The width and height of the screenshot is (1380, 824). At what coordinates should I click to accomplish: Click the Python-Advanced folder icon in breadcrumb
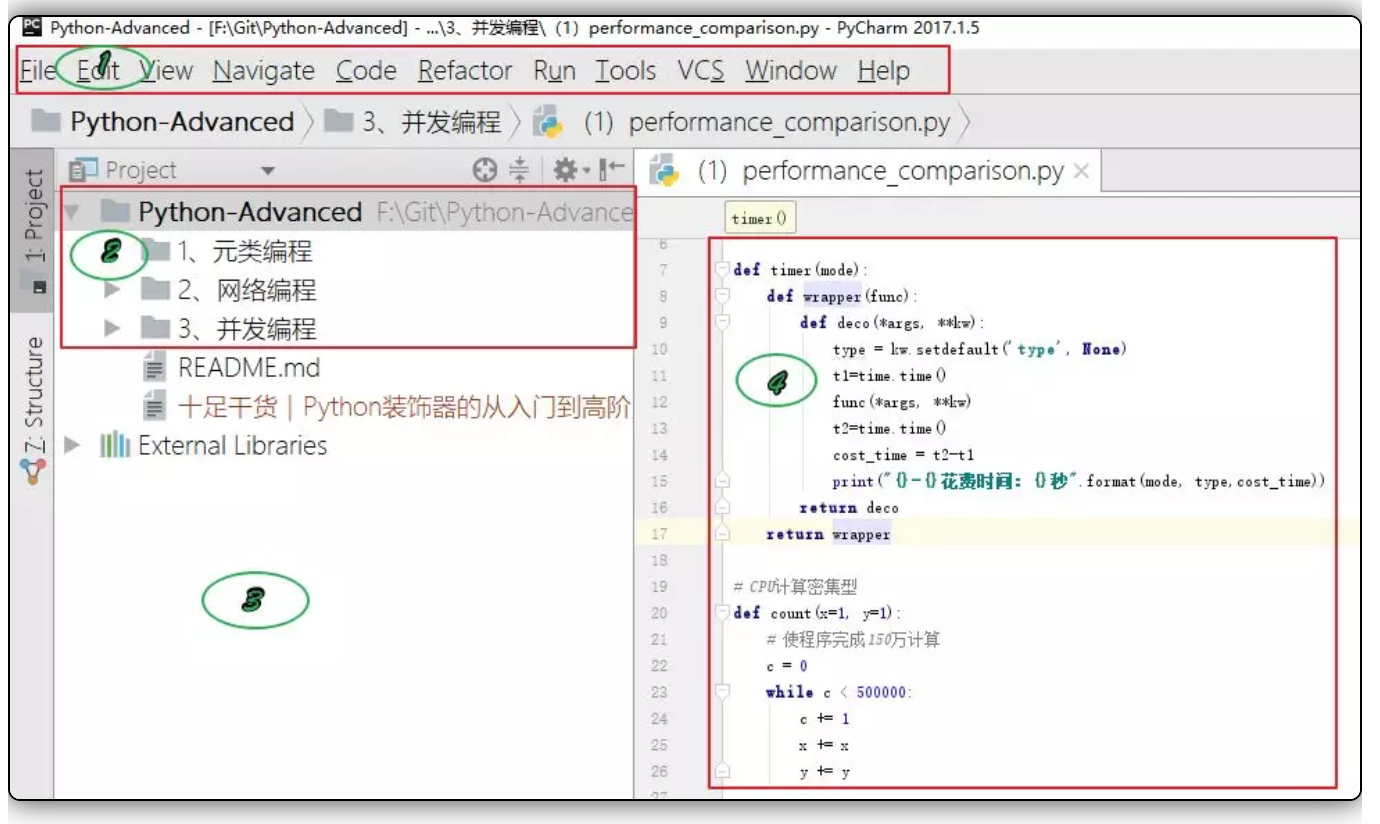pyautogui.click(x=46, y=122)
